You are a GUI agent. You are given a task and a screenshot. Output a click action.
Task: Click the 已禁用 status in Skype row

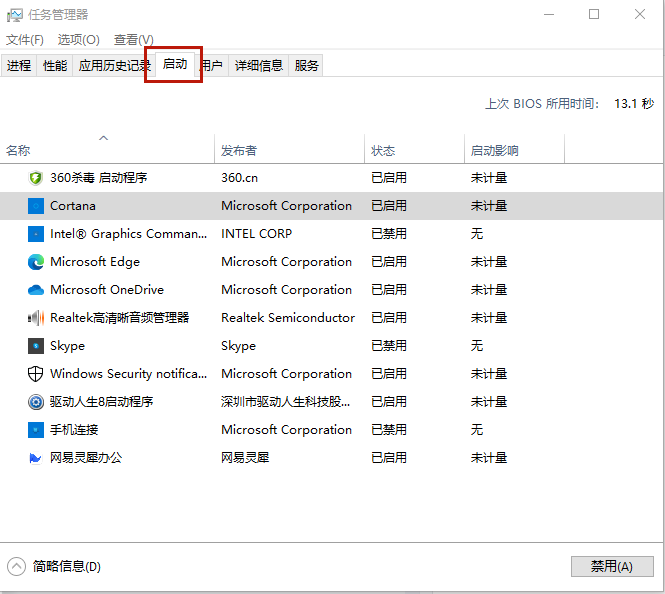pyautogui.click(x=389, y=346)
